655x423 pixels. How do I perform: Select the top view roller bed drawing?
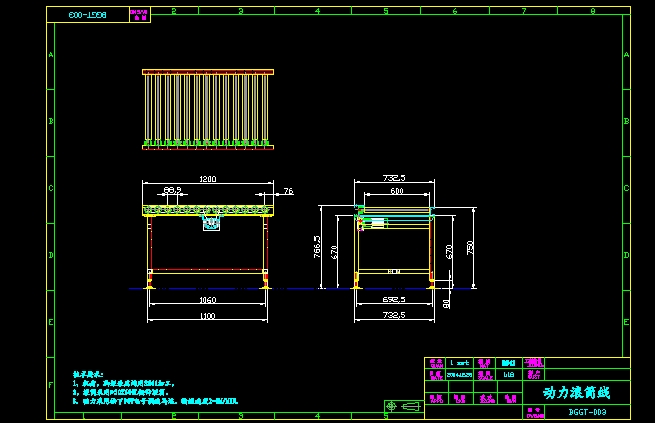pos(208,109)
